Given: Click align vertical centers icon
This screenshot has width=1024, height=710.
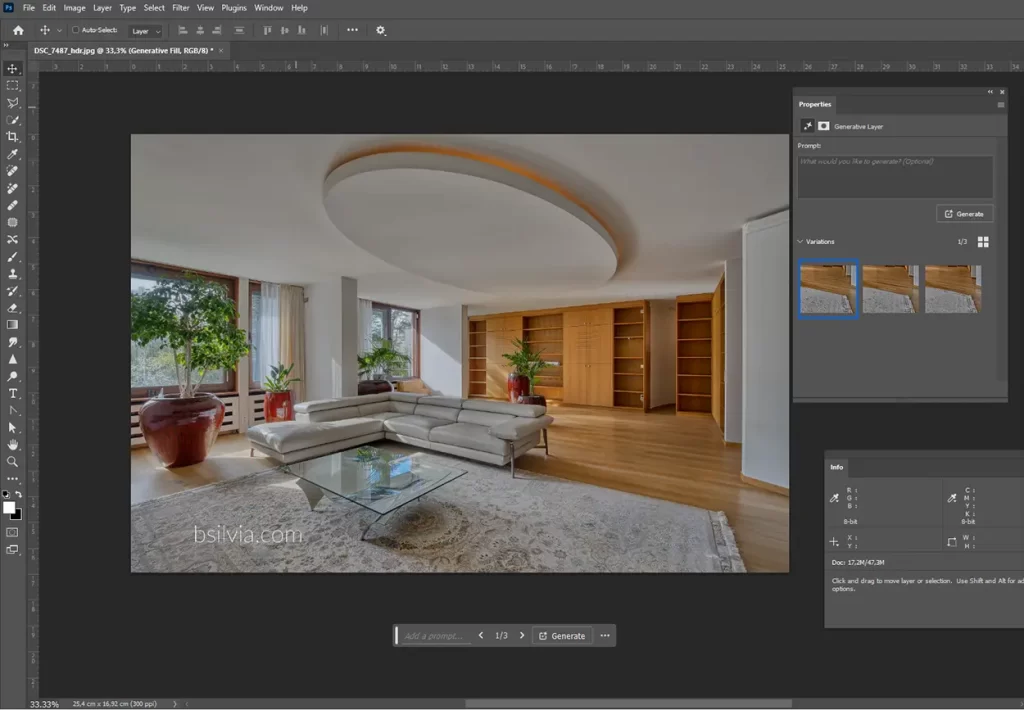Looking at the screenshot, I should click(x=285, y=30).
